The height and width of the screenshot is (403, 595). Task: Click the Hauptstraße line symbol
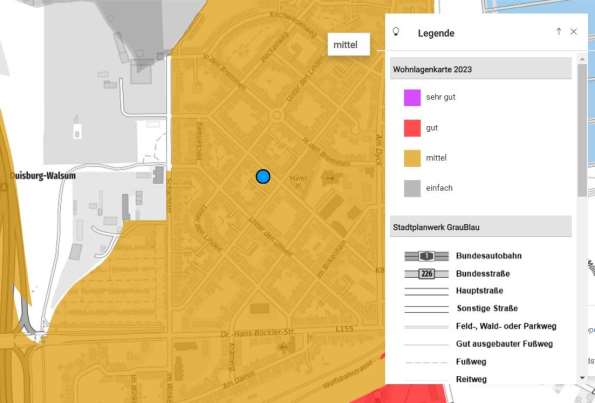(x=427, y=291)
